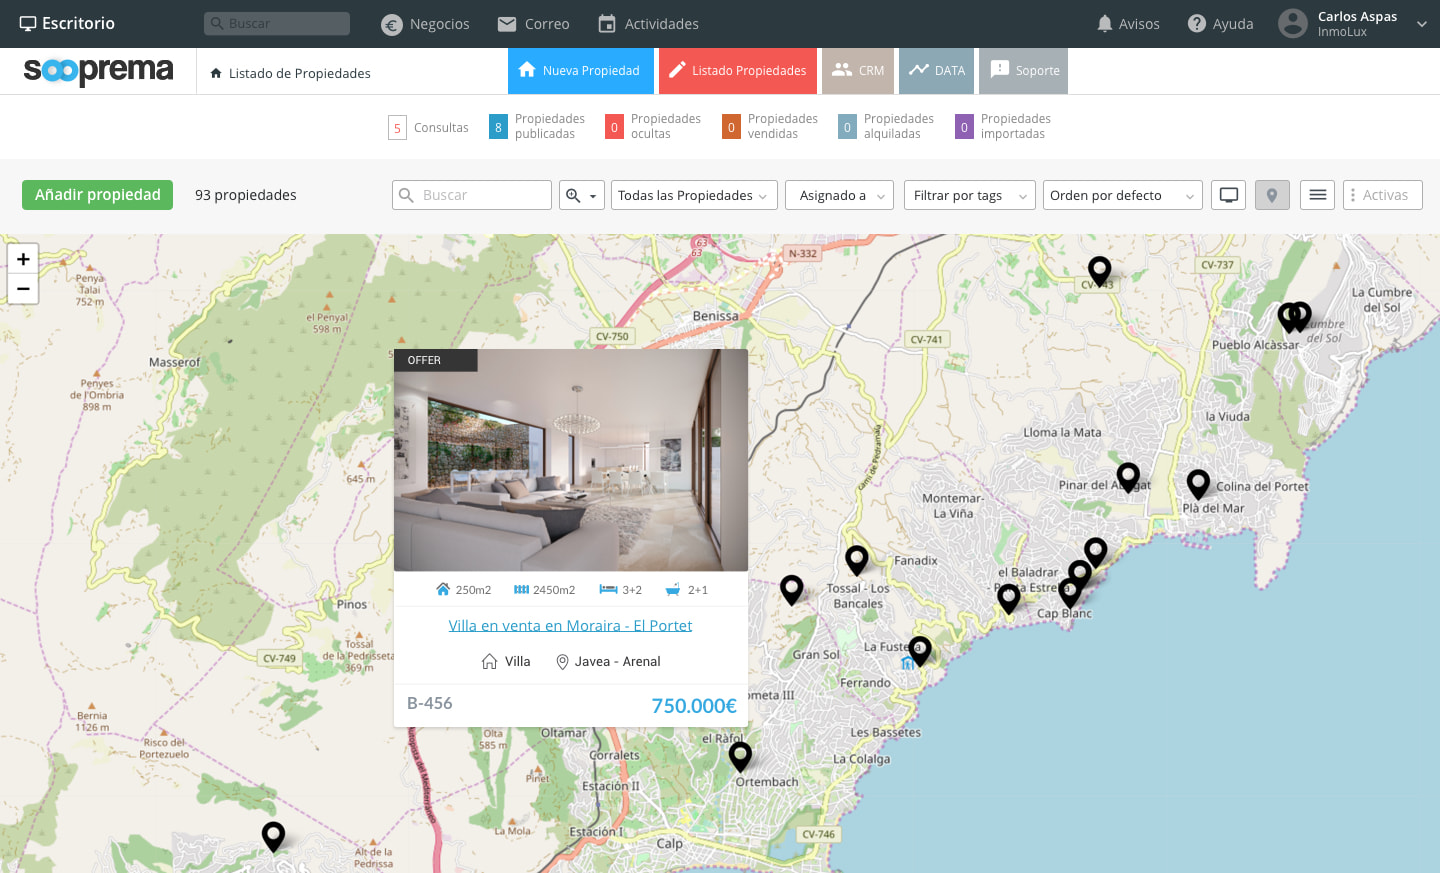Switch to map view with pin icon
This screenshot has width=1440, height=873.
coord(1272,195)
